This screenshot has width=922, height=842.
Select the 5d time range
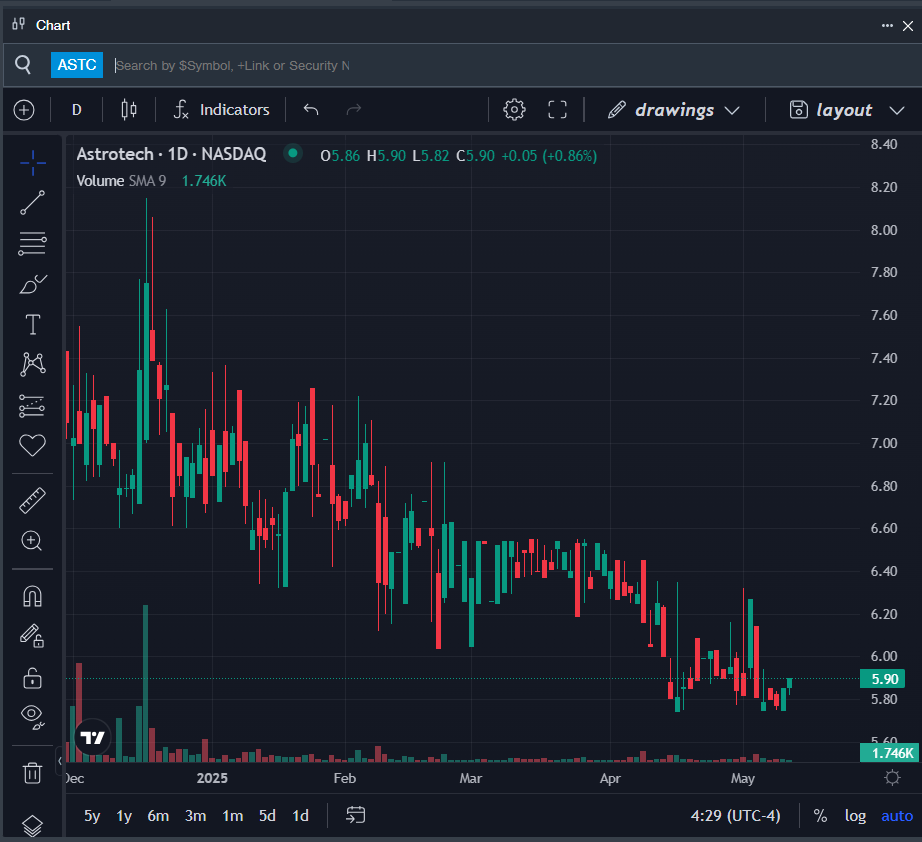(x=267, y=816)
